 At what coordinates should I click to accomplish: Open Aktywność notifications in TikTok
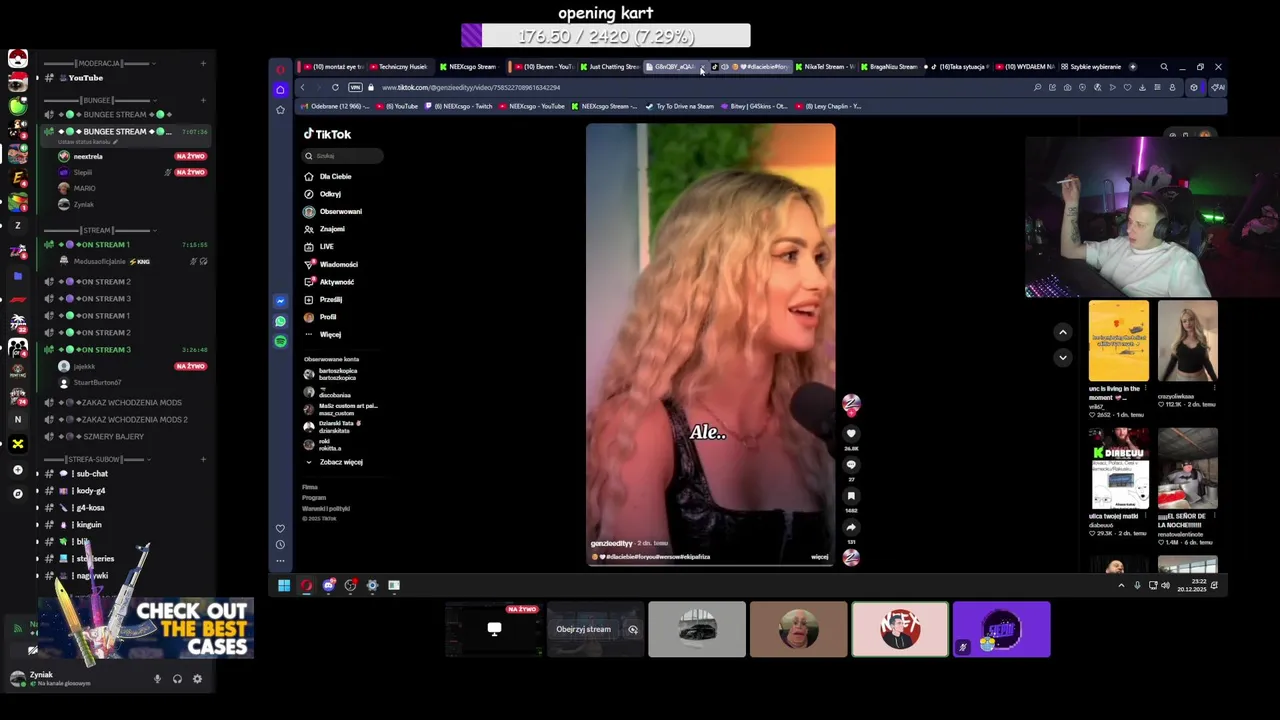pyautogui.click(x=330, y=282)
